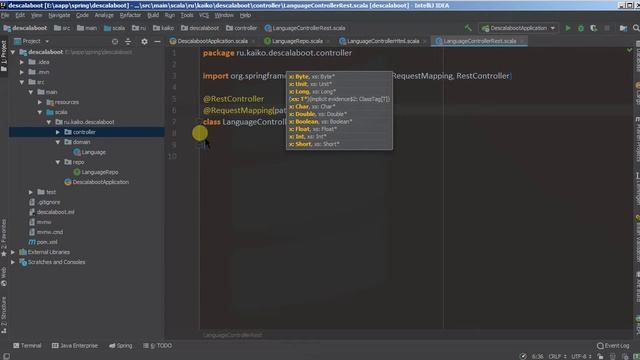The image size is (640, 360).
Task: Open Java Enterprise tool window
Action: [x=75, y=345]
